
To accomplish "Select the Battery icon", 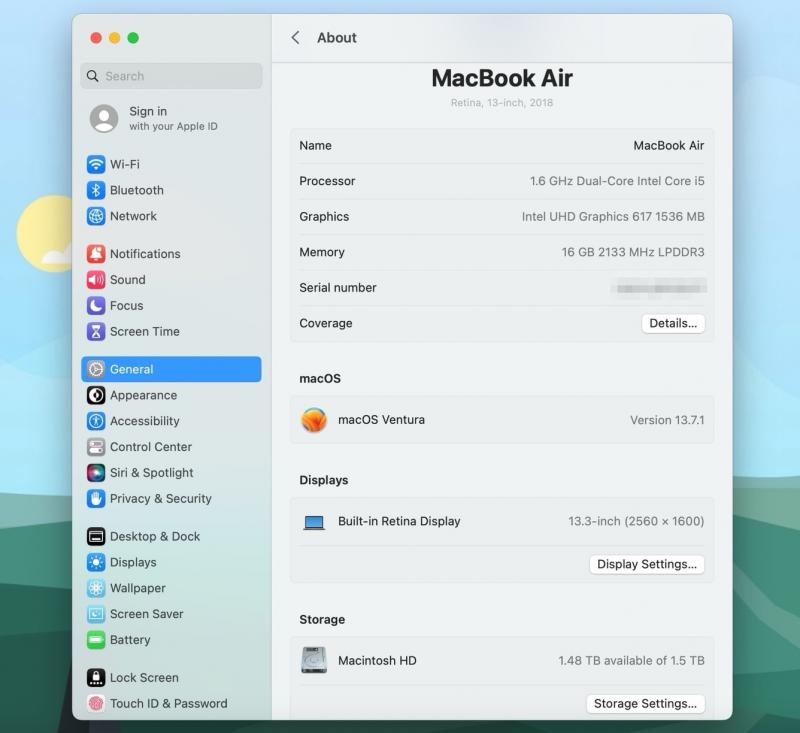I will [96, 640].
